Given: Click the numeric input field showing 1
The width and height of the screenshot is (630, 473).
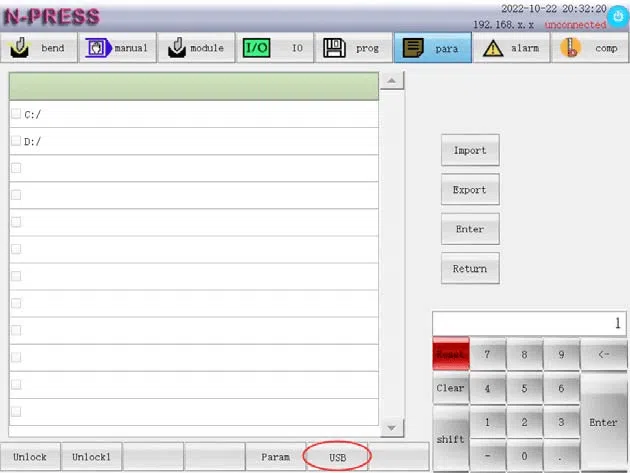Looking at the screenshot, I should tap(529, 324).
